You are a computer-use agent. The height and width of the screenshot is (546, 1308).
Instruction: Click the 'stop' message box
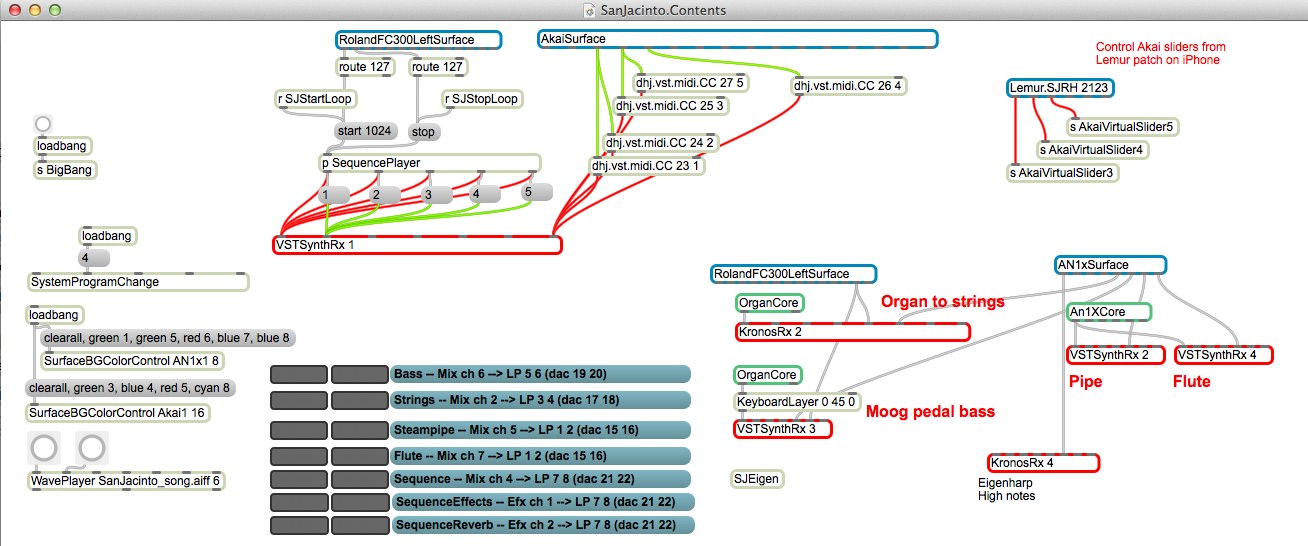(x=424, y=131)
